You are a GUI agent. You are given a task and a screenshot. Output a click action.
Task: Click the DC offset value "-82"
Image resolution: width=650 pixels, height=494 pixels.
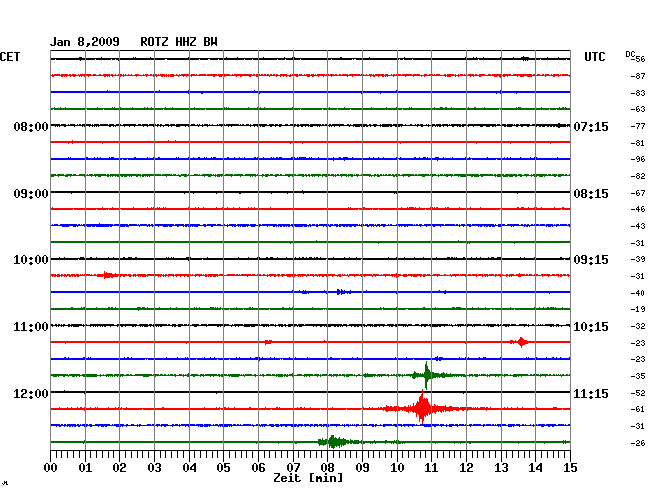pyautogui.click(x=638, y=176)
